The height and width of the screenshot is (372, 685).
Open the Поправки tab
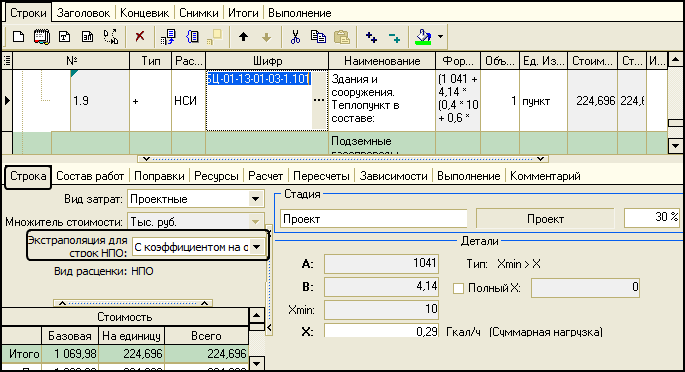point(159,176)
